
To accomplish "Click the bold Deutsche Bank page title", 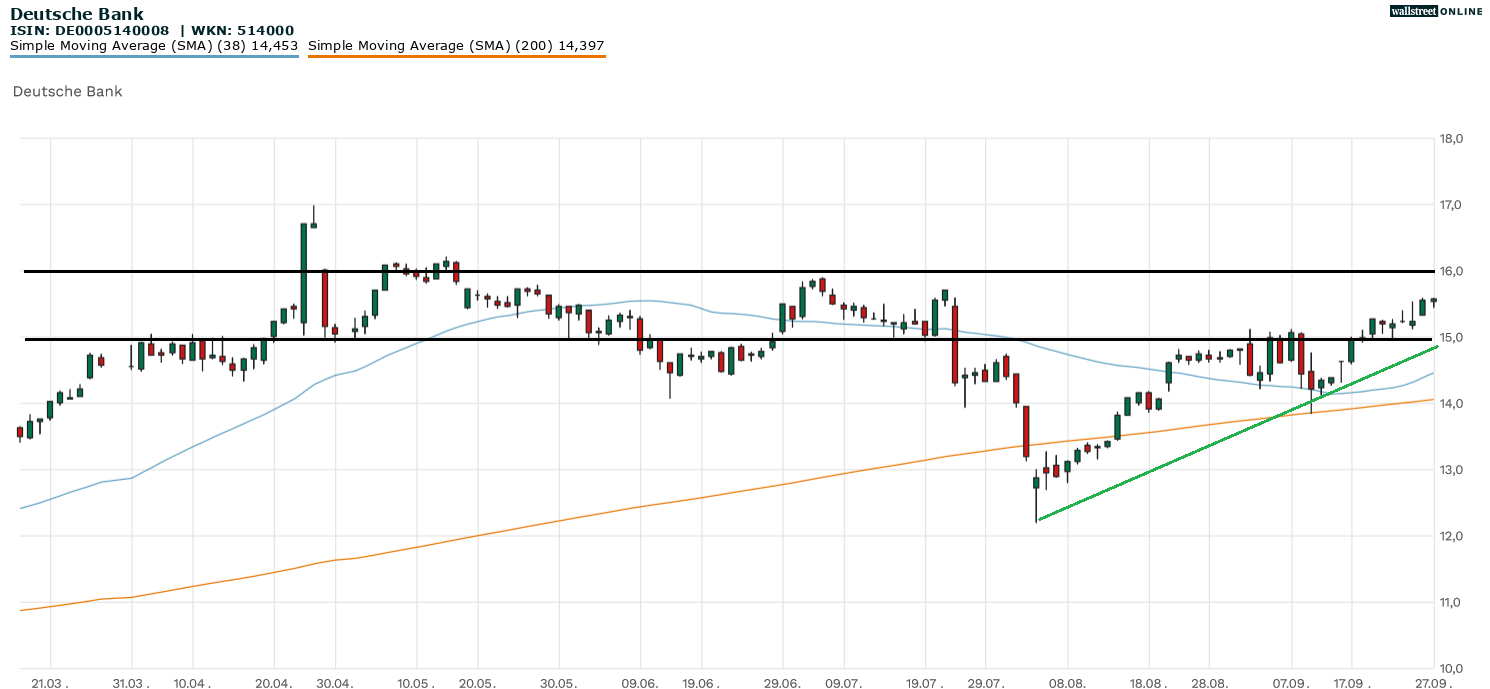I will click(77, 14).
